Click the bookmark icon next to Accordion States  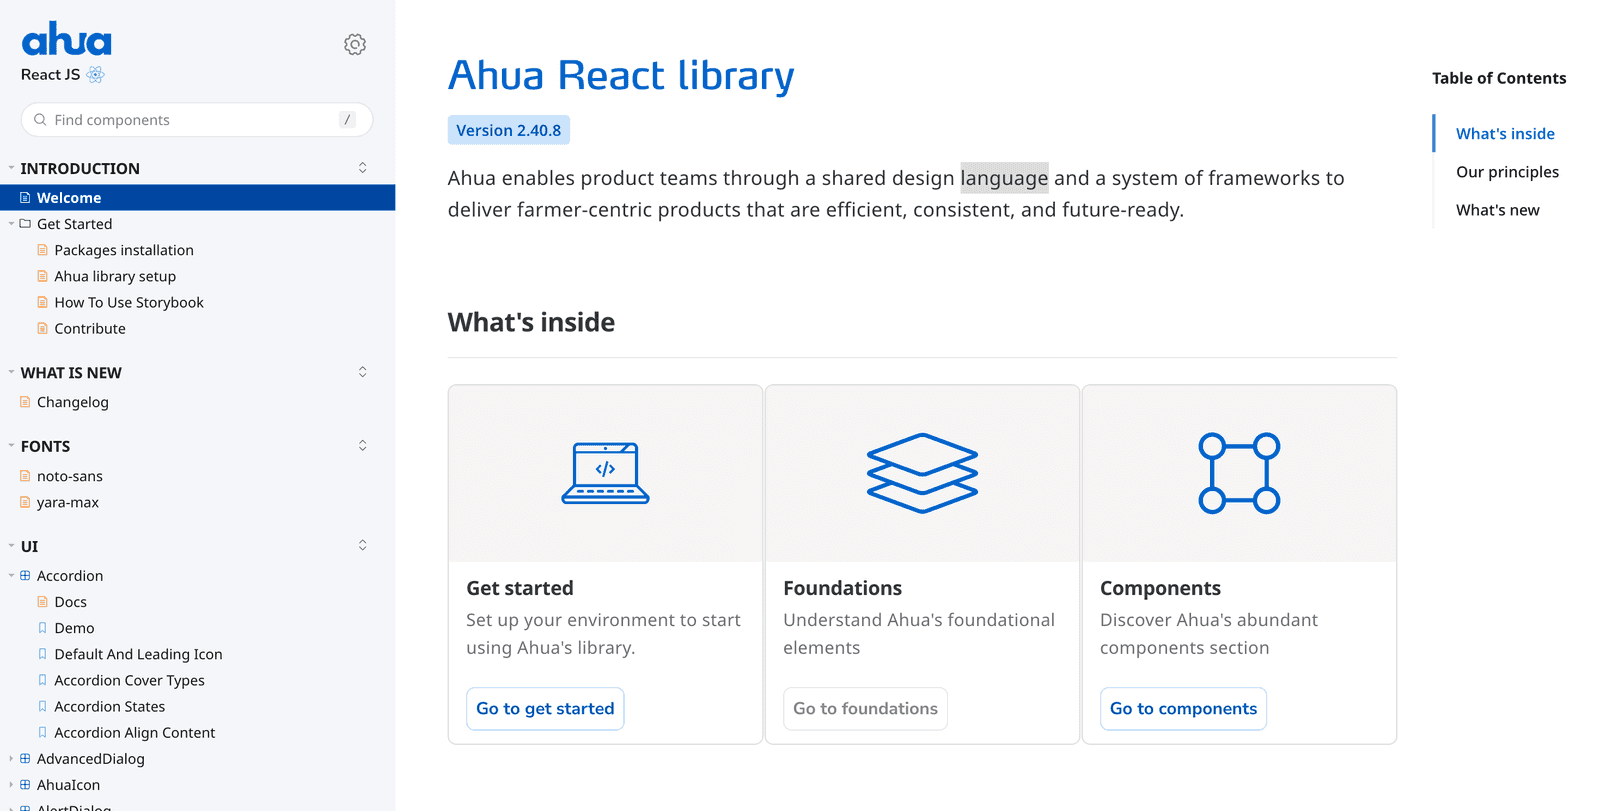tap(42, 706)
